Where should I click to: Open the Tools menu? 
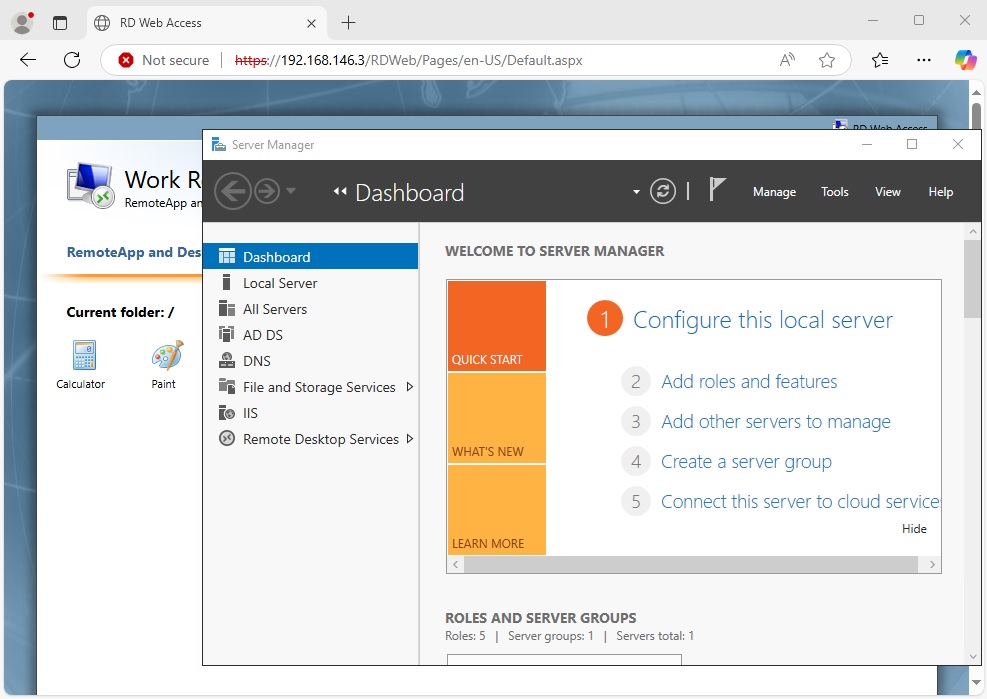click(834, 191)
